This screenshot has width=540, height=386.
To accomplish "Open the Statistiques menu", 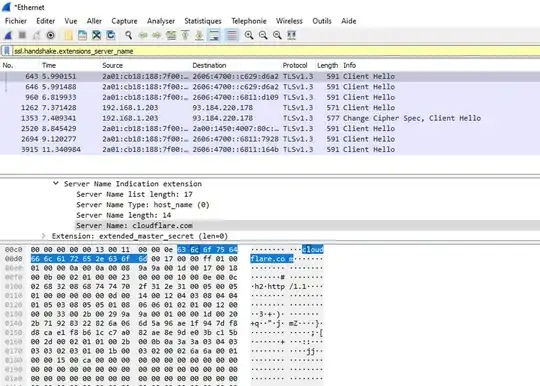I will pos(203,21).
